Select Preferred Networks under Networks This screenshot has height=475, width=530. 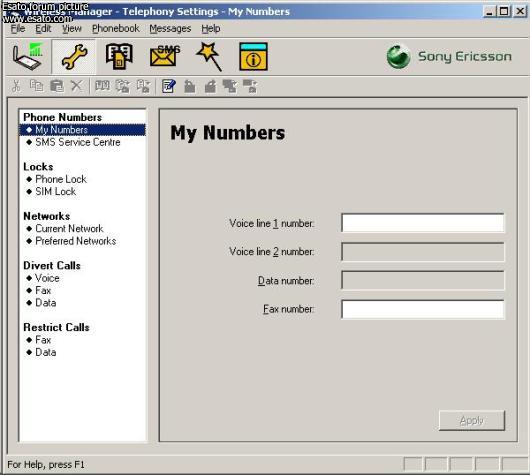[x=75, y=241]
